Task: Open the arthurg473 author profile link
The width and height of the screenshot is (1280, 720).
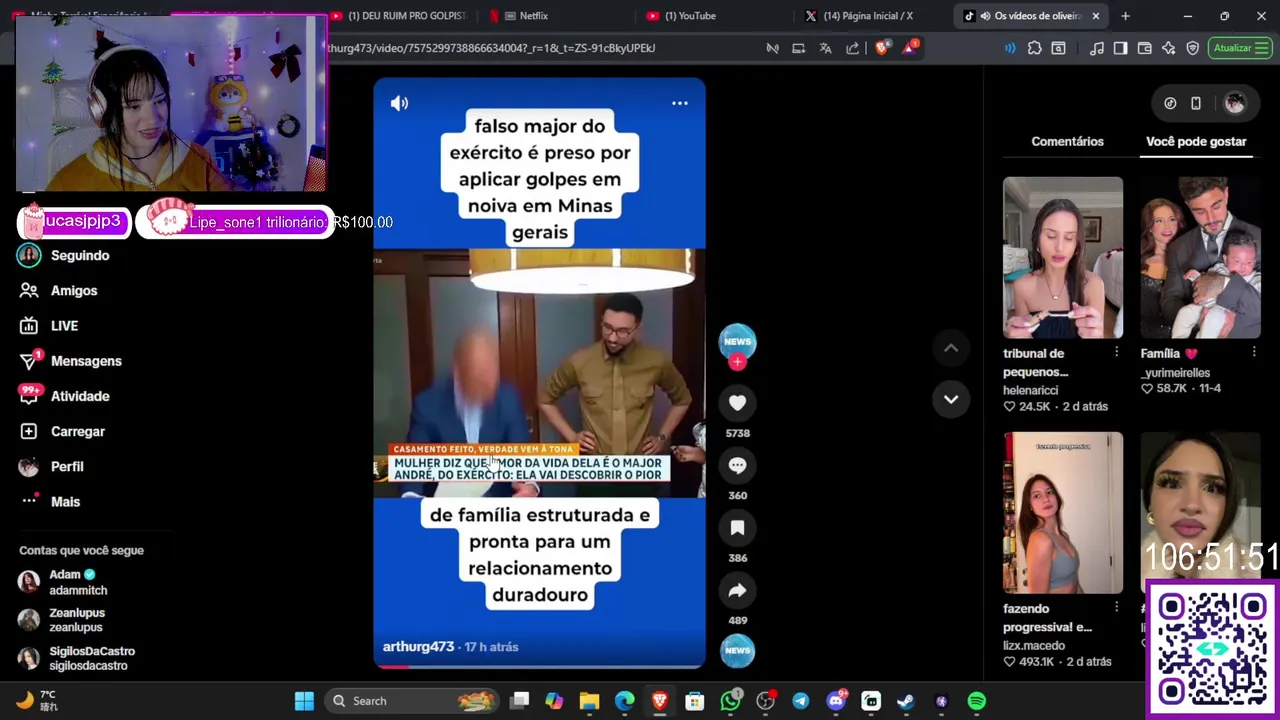Action: [x=418, y=647]
